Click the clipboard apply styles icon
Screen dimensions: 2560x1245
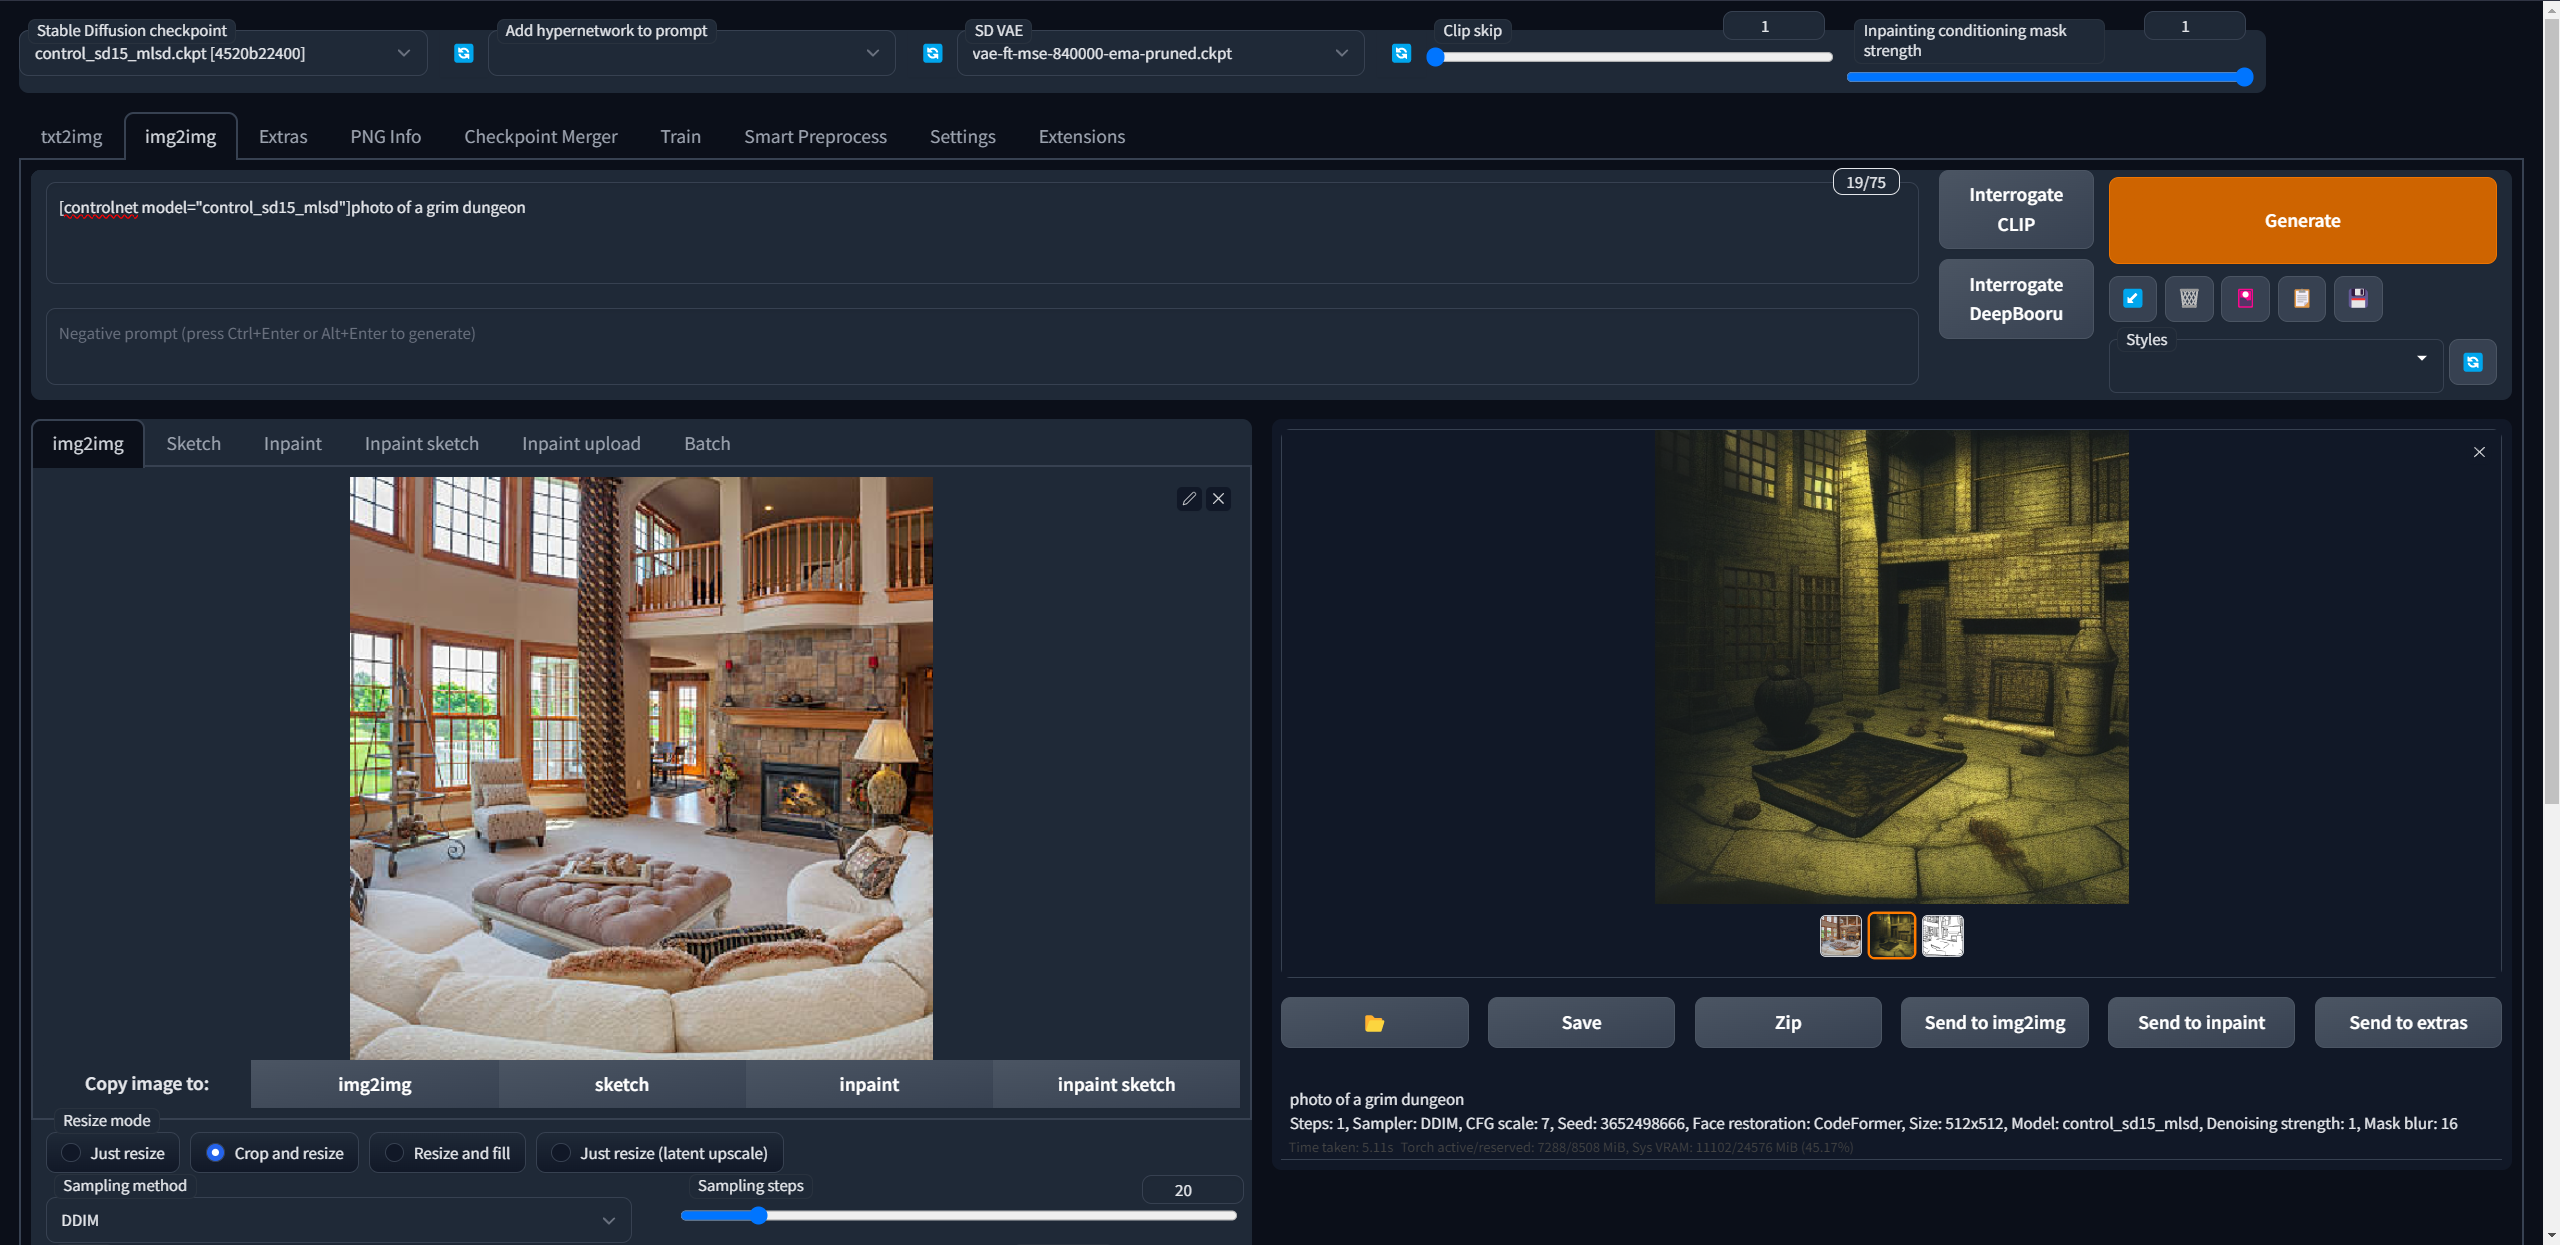[x=2301, y=298]
